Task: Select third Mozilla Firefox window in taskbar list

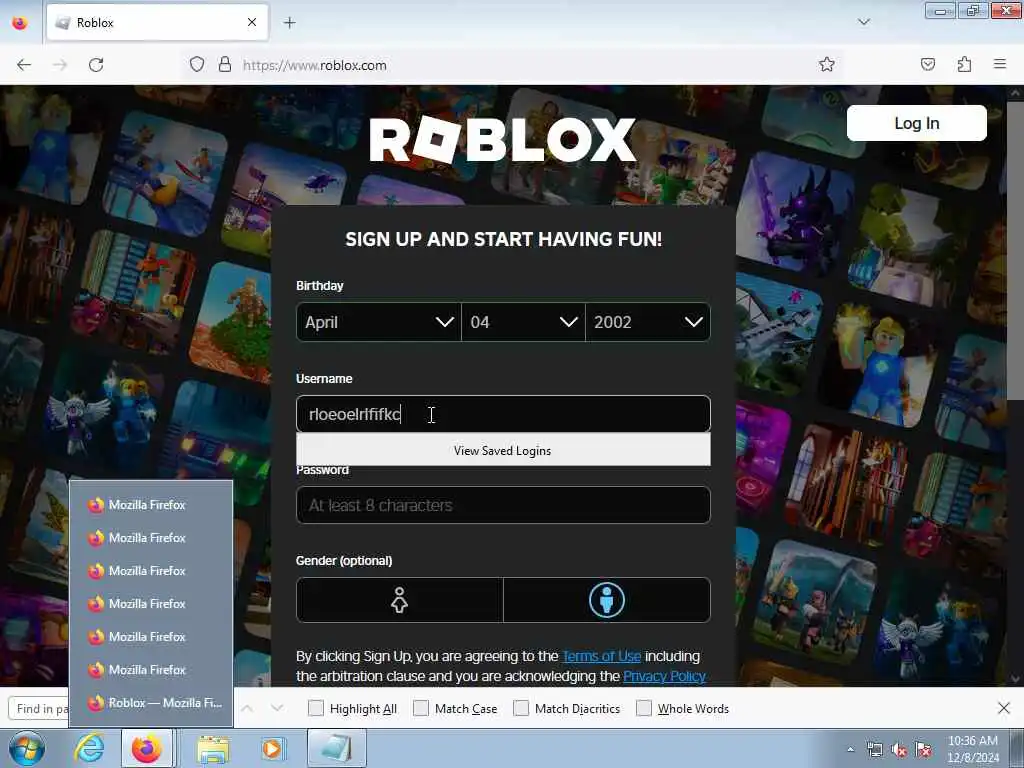Action: tap(151, 571)
